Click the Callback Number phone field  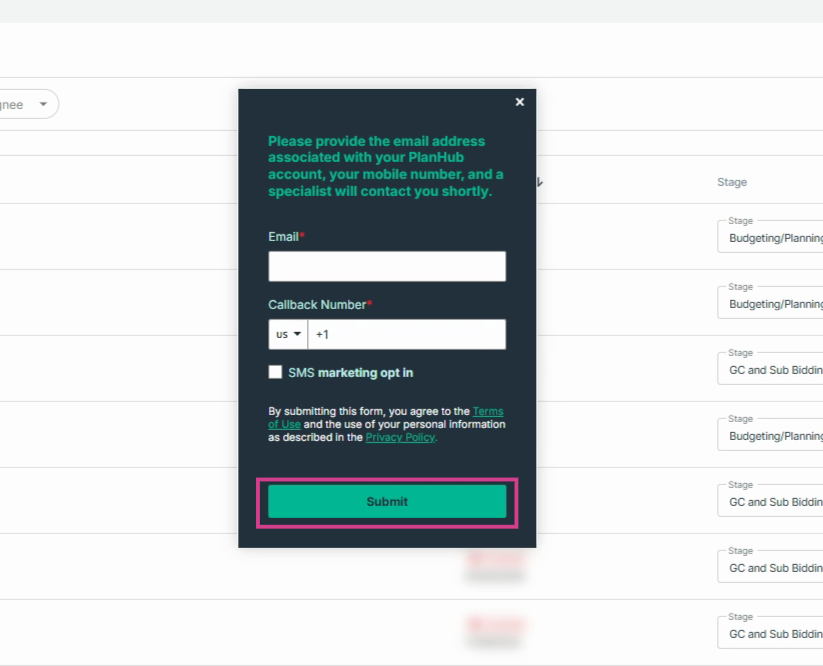pos(407,334)
